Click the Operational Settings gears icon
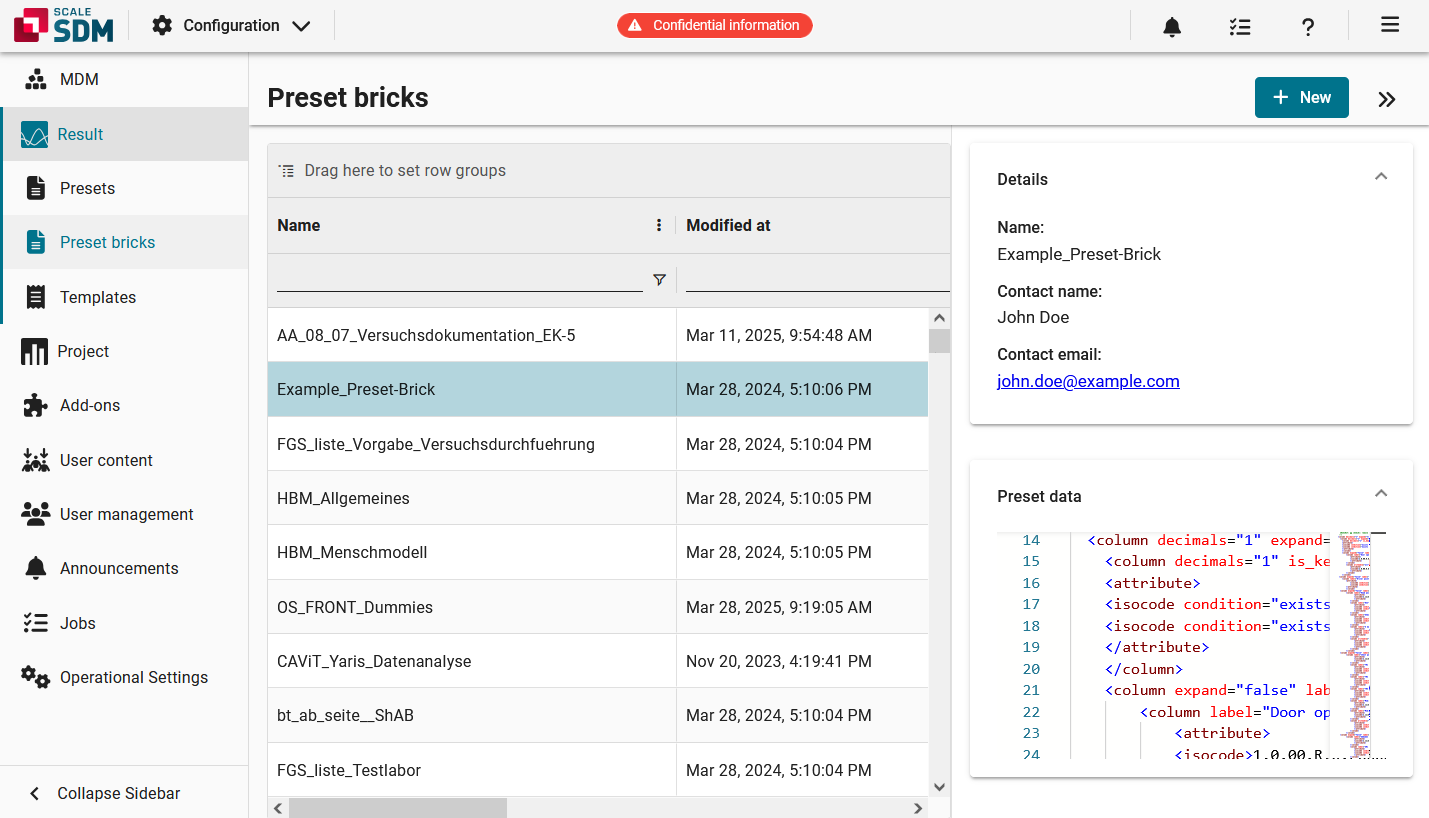This screenshot has width=1429, height=818. (35, 677)
